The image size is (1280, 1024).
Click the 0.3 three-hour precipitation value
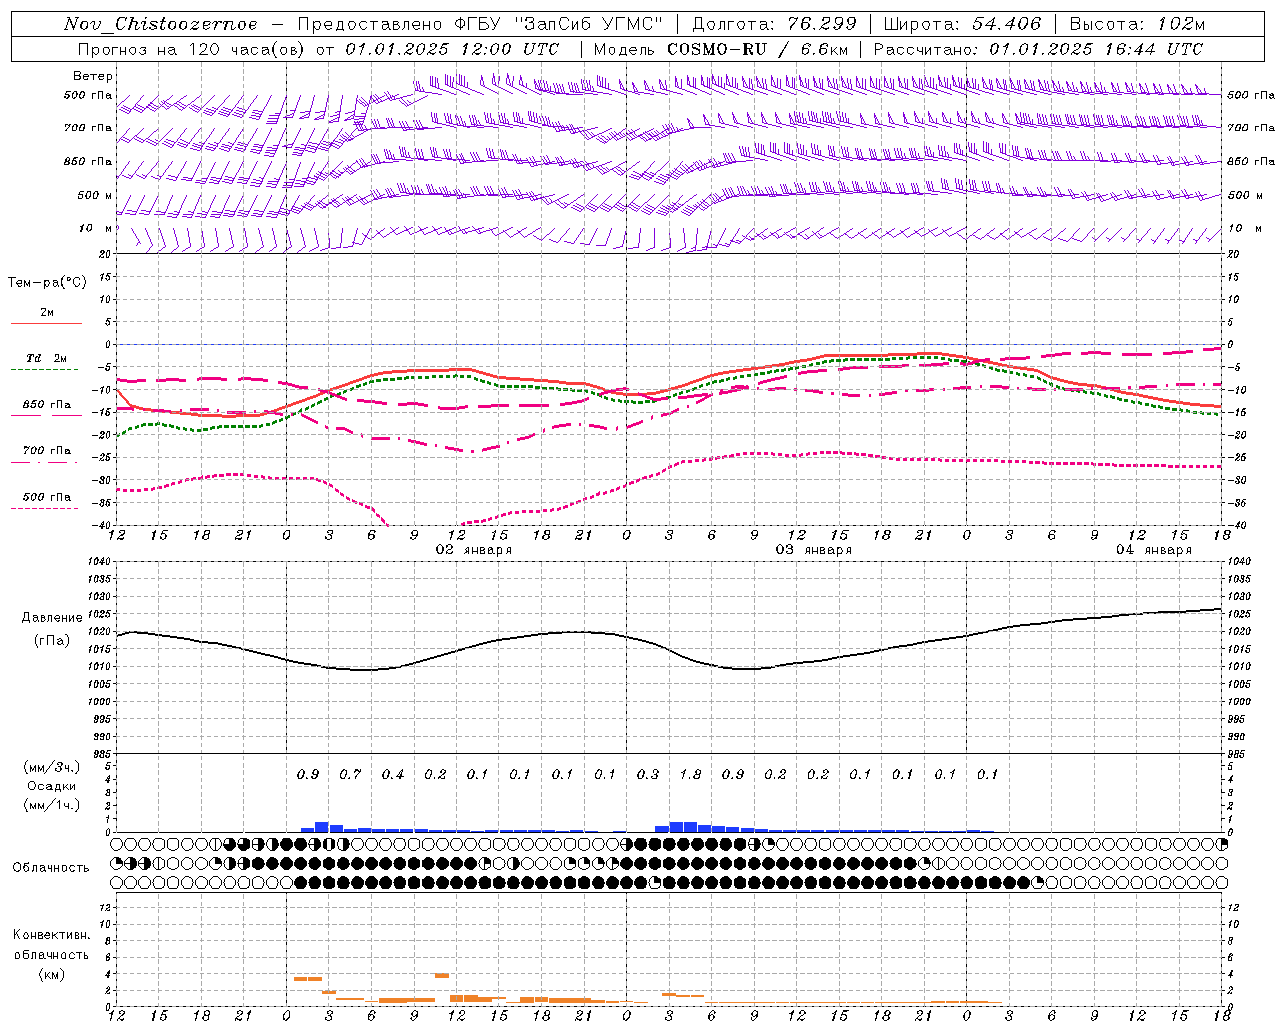(x=648, y=774)
